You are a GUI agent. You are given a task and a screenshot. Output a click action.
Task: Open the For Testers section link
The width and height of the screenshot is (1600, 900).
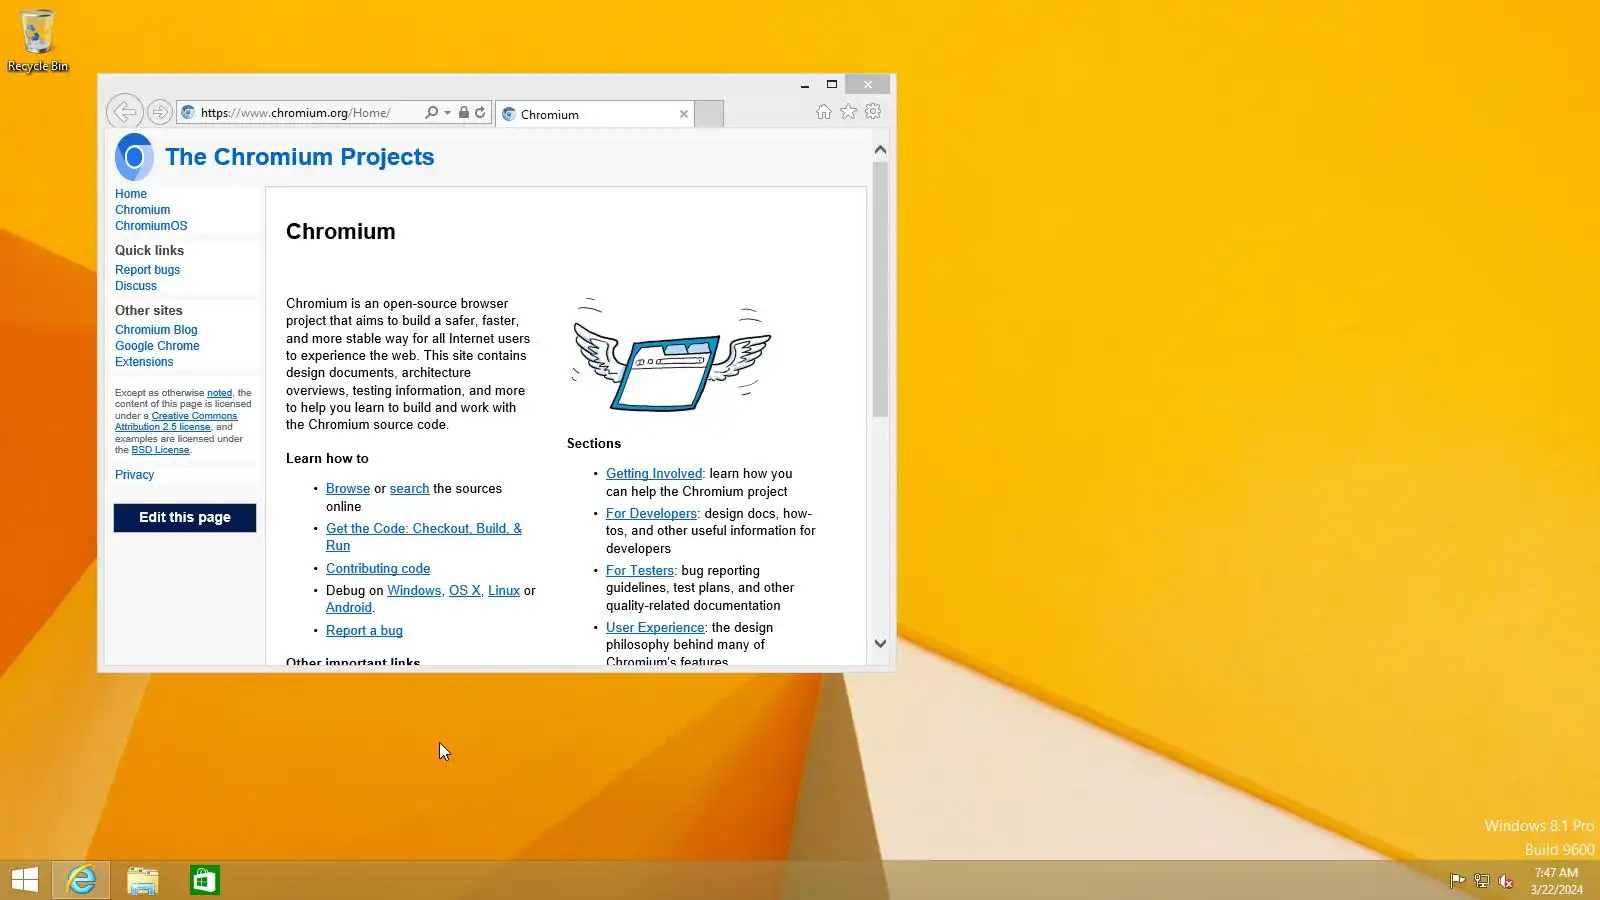coord(640,571)
